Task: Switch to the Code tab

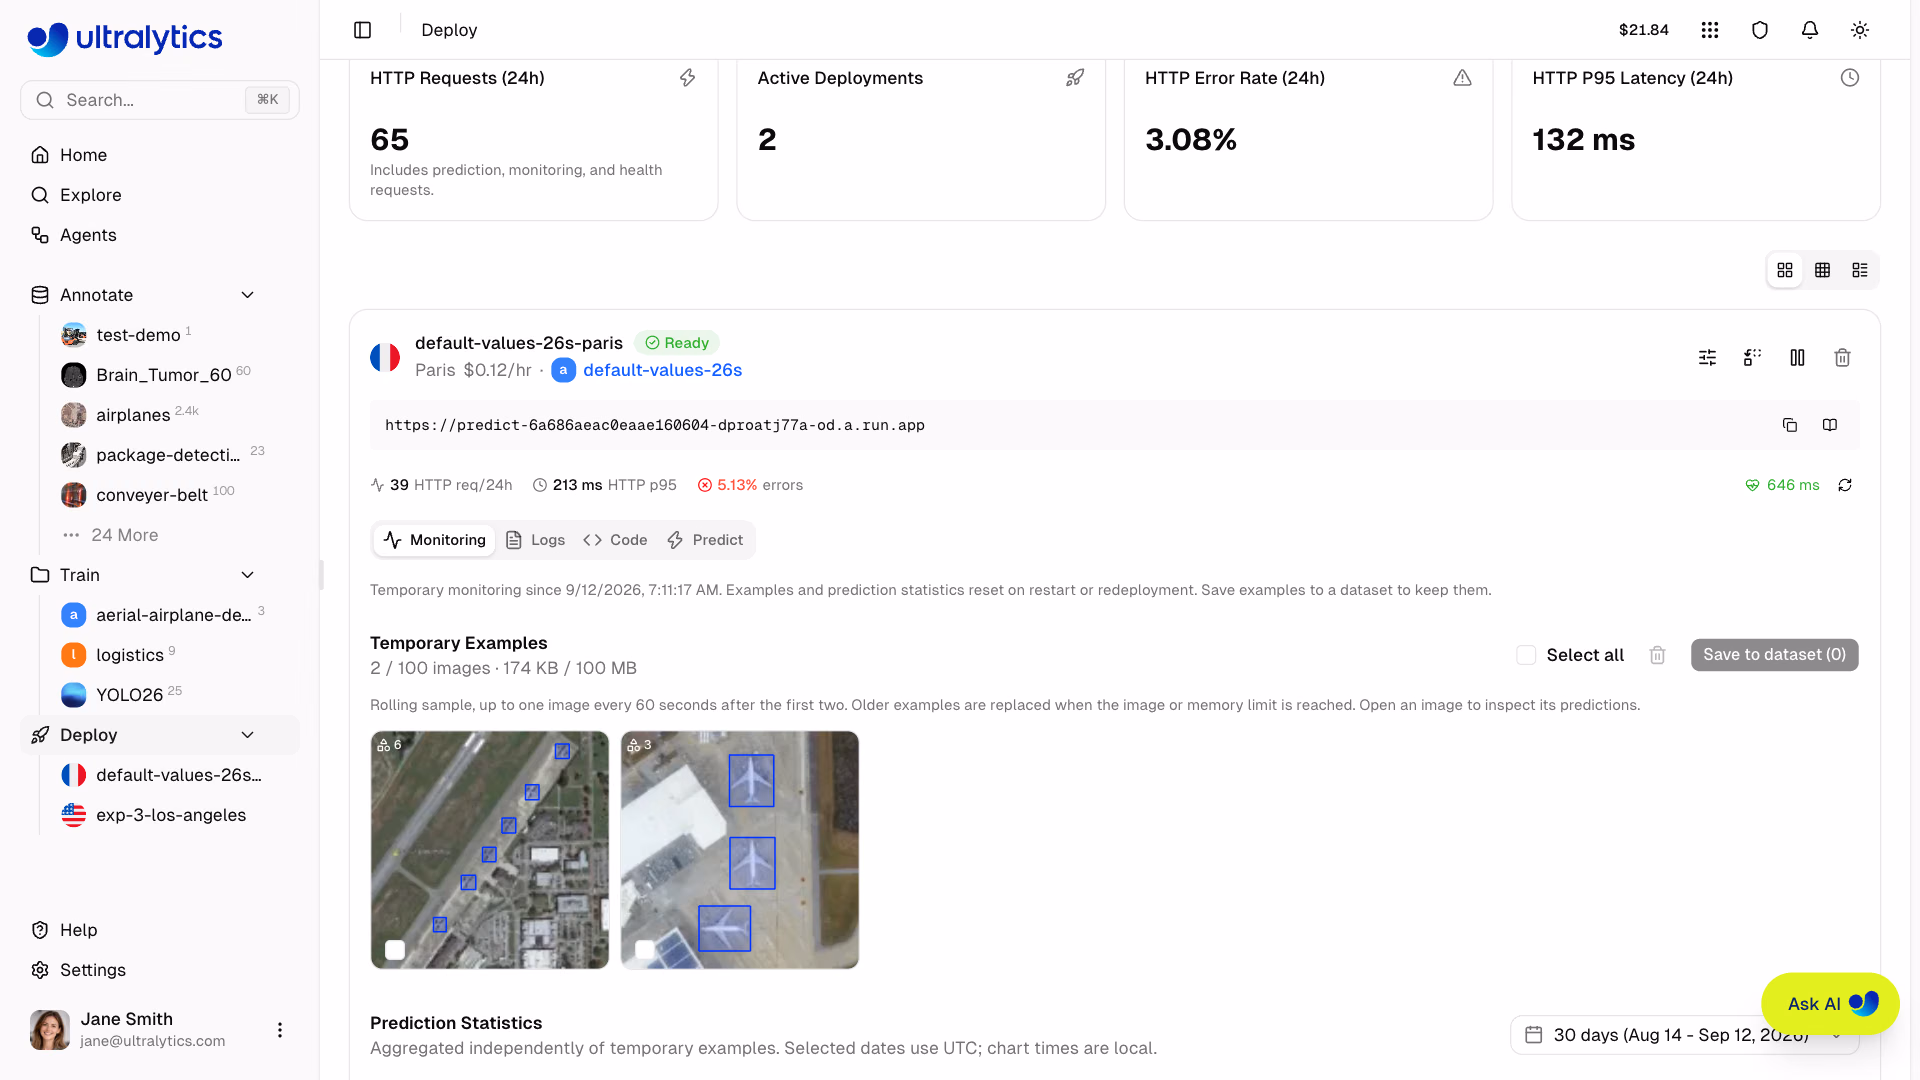Action: pyautogui.click(x=615, y=540)
